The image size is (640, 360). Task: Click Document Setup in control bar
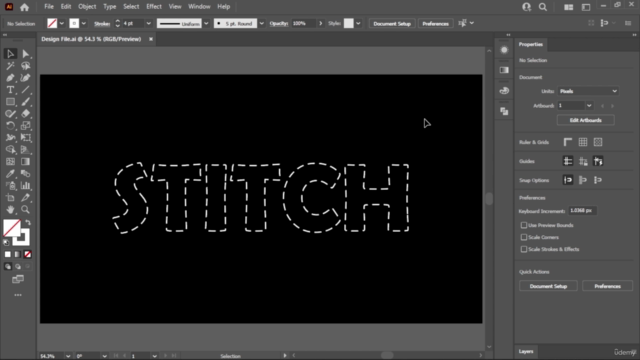pos(392,24)
